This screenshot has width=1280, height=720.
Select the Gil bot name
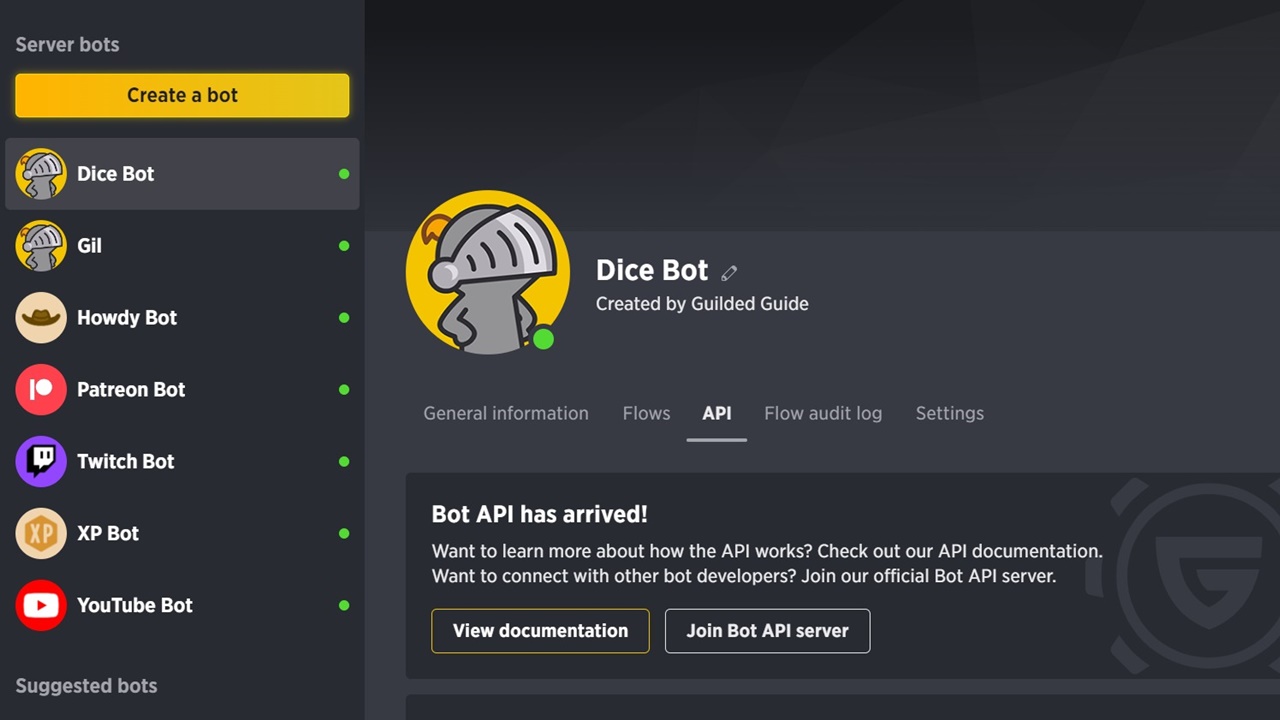point(89,246)
